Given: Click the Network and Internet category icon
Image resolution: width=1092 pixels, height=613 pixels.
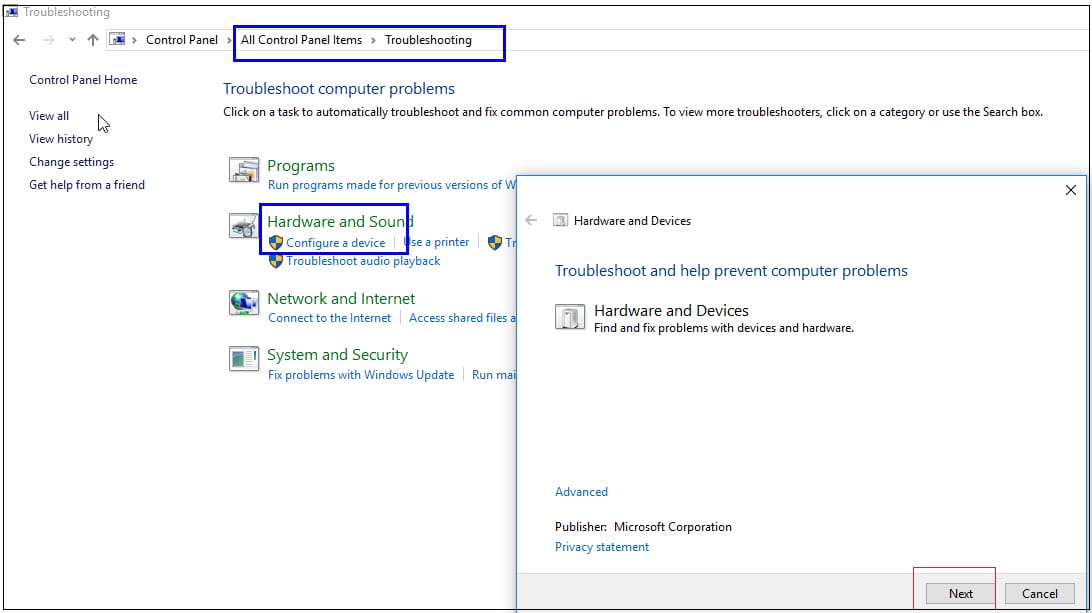Looking at the screenshot, I should pyautogui.click(x=244, y=303).
